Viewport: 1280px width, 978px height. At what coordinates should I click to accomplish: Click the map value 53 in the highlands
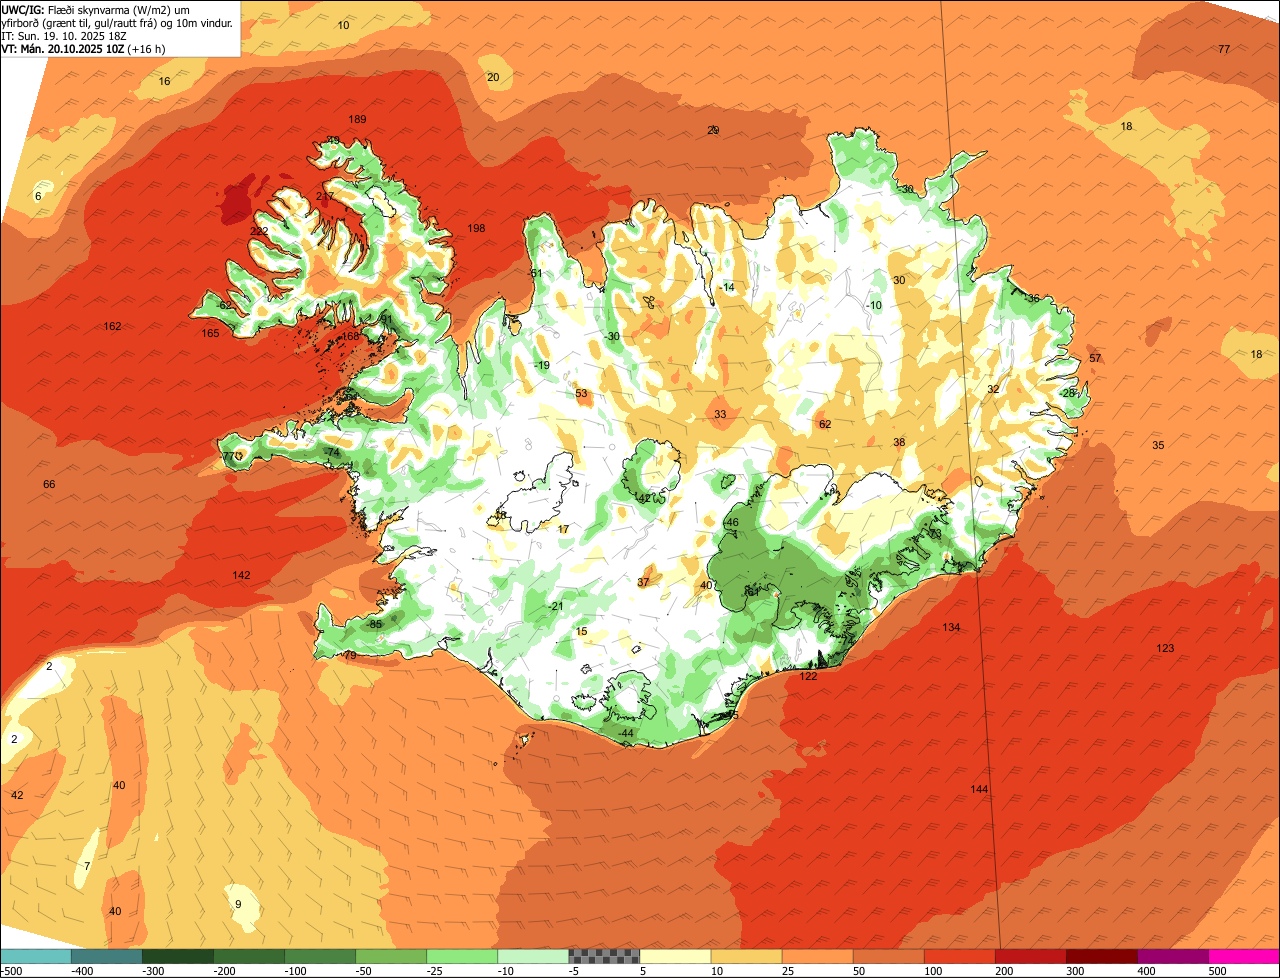point(582,393)
